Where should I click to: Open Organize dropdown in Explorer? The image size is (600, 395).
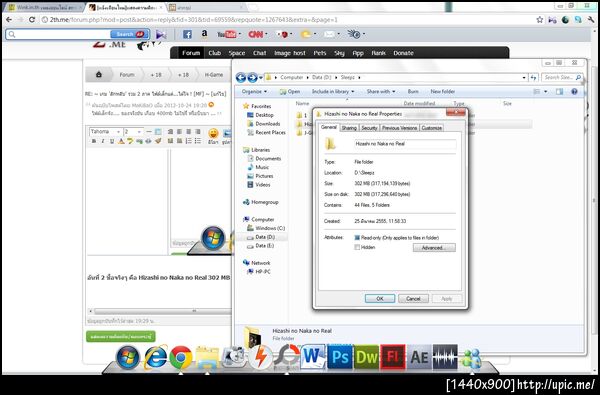(x=254, y=91)
